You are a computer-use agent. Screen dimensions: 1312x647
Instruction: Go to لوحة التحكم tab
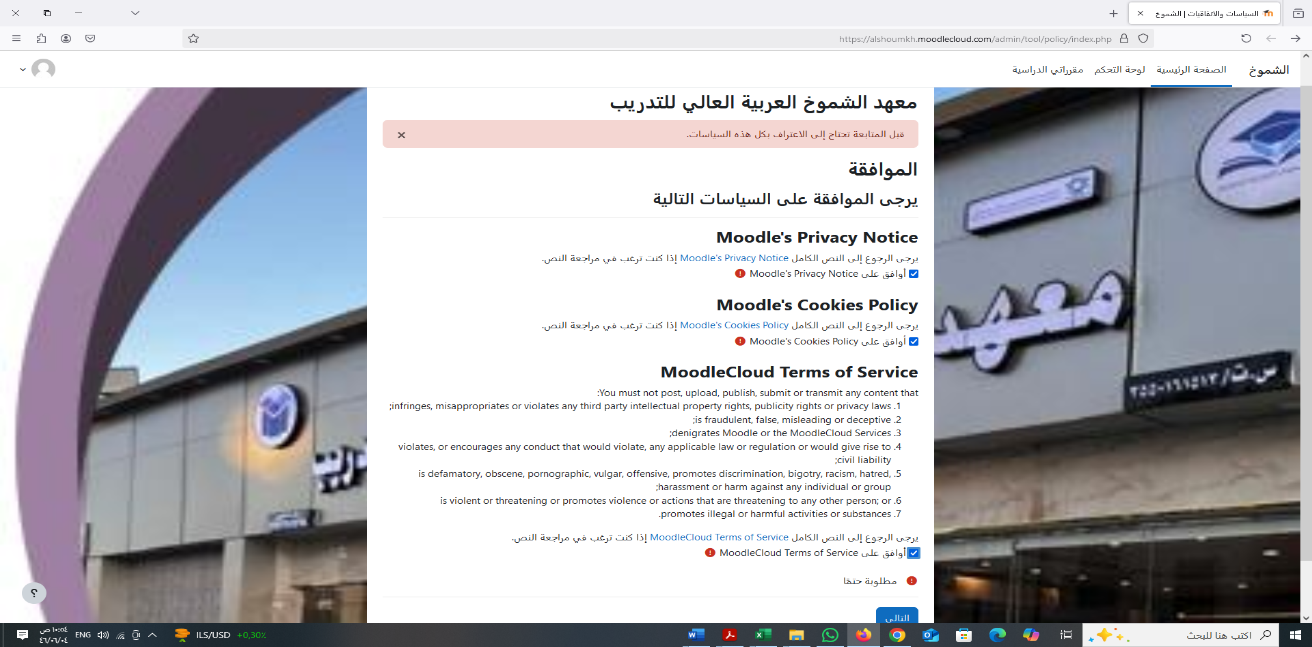pyautogui.click(x=1119, y=70)
